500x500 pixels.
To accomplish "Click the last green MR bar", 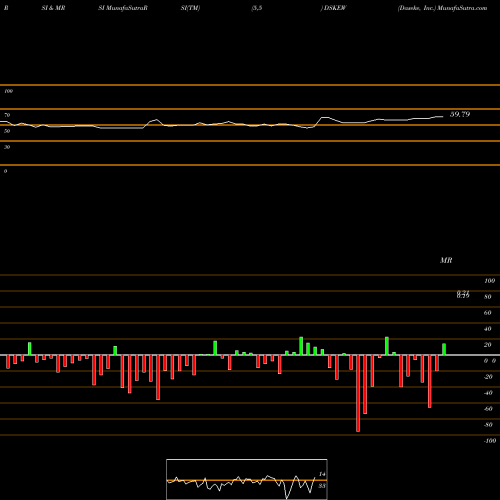I will tap(444, 349).
